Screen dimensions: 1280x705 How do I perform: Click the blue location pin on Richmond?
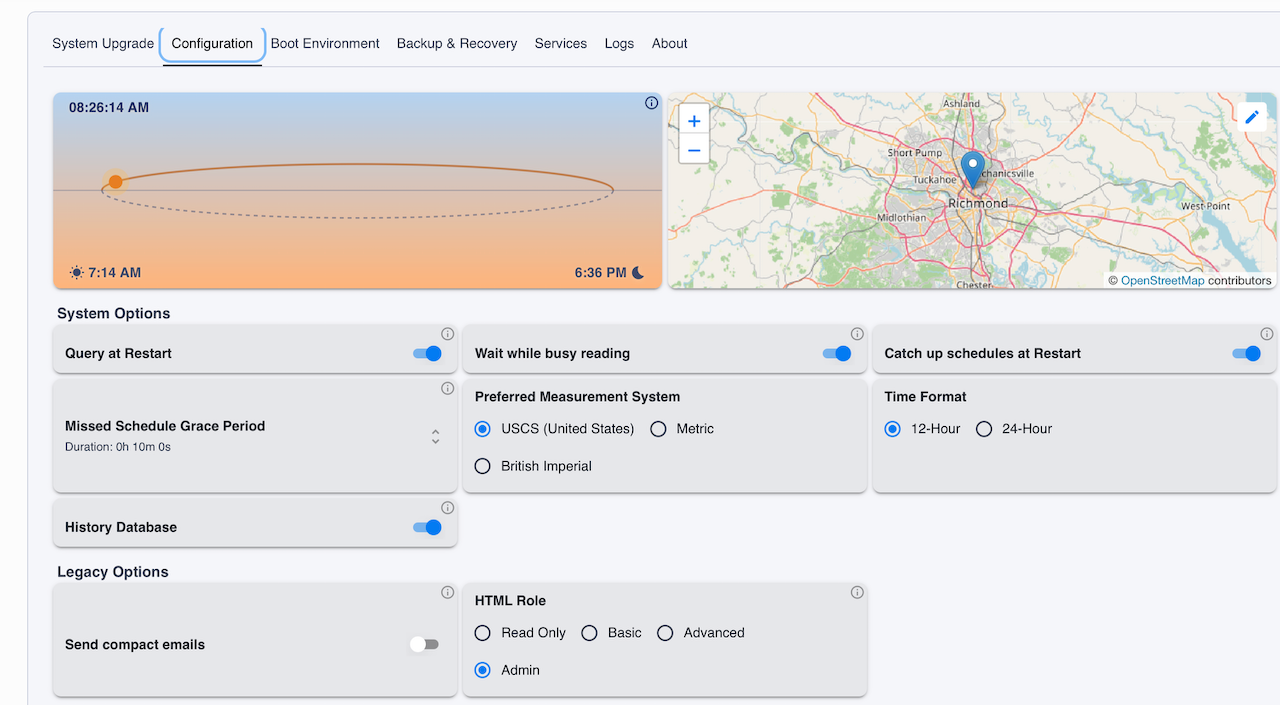972,169
